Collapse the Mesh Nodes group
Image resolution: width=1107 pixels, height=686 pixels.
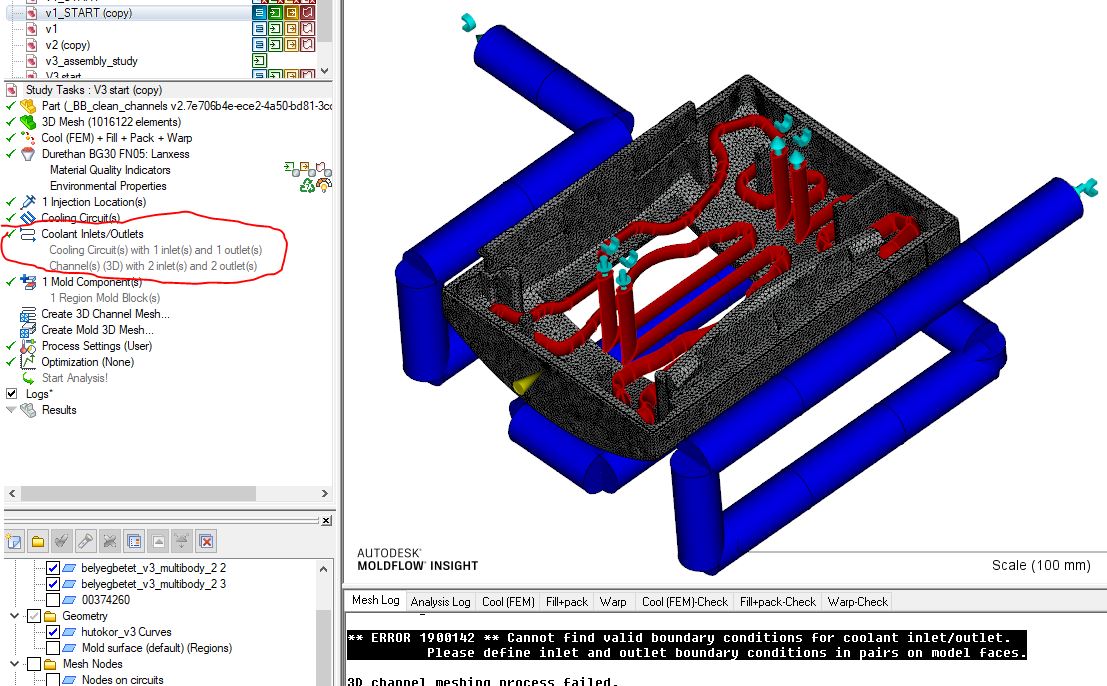coord(12,664)
